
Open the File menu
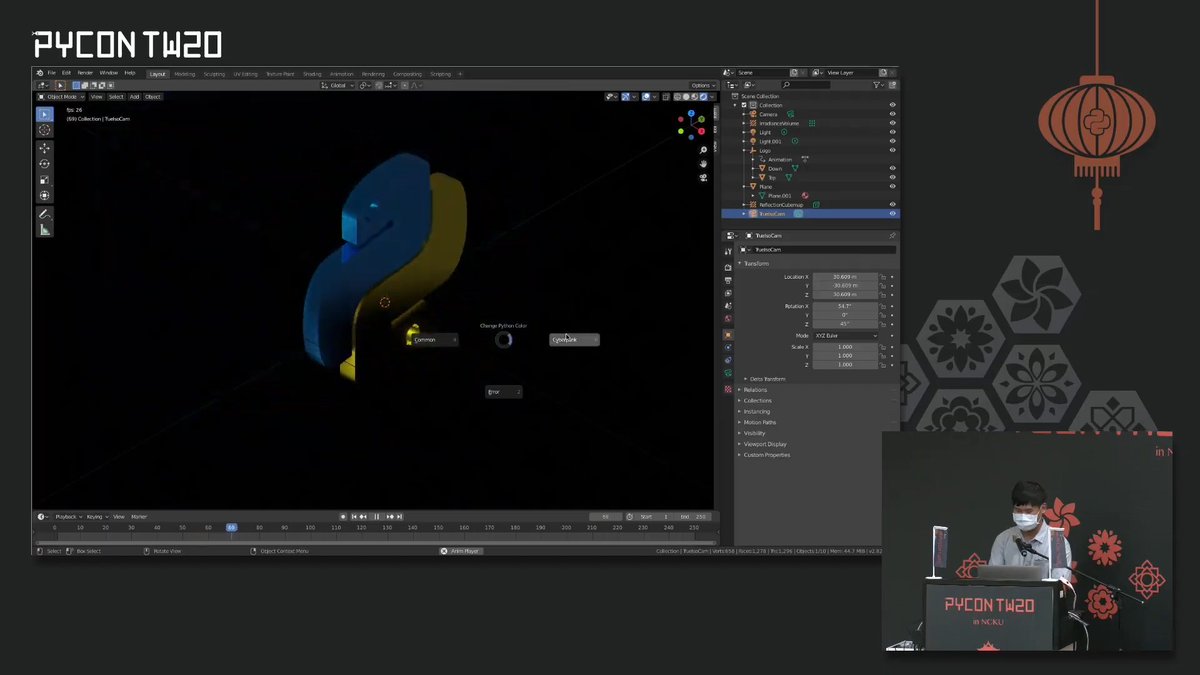(x=52, y=73)
